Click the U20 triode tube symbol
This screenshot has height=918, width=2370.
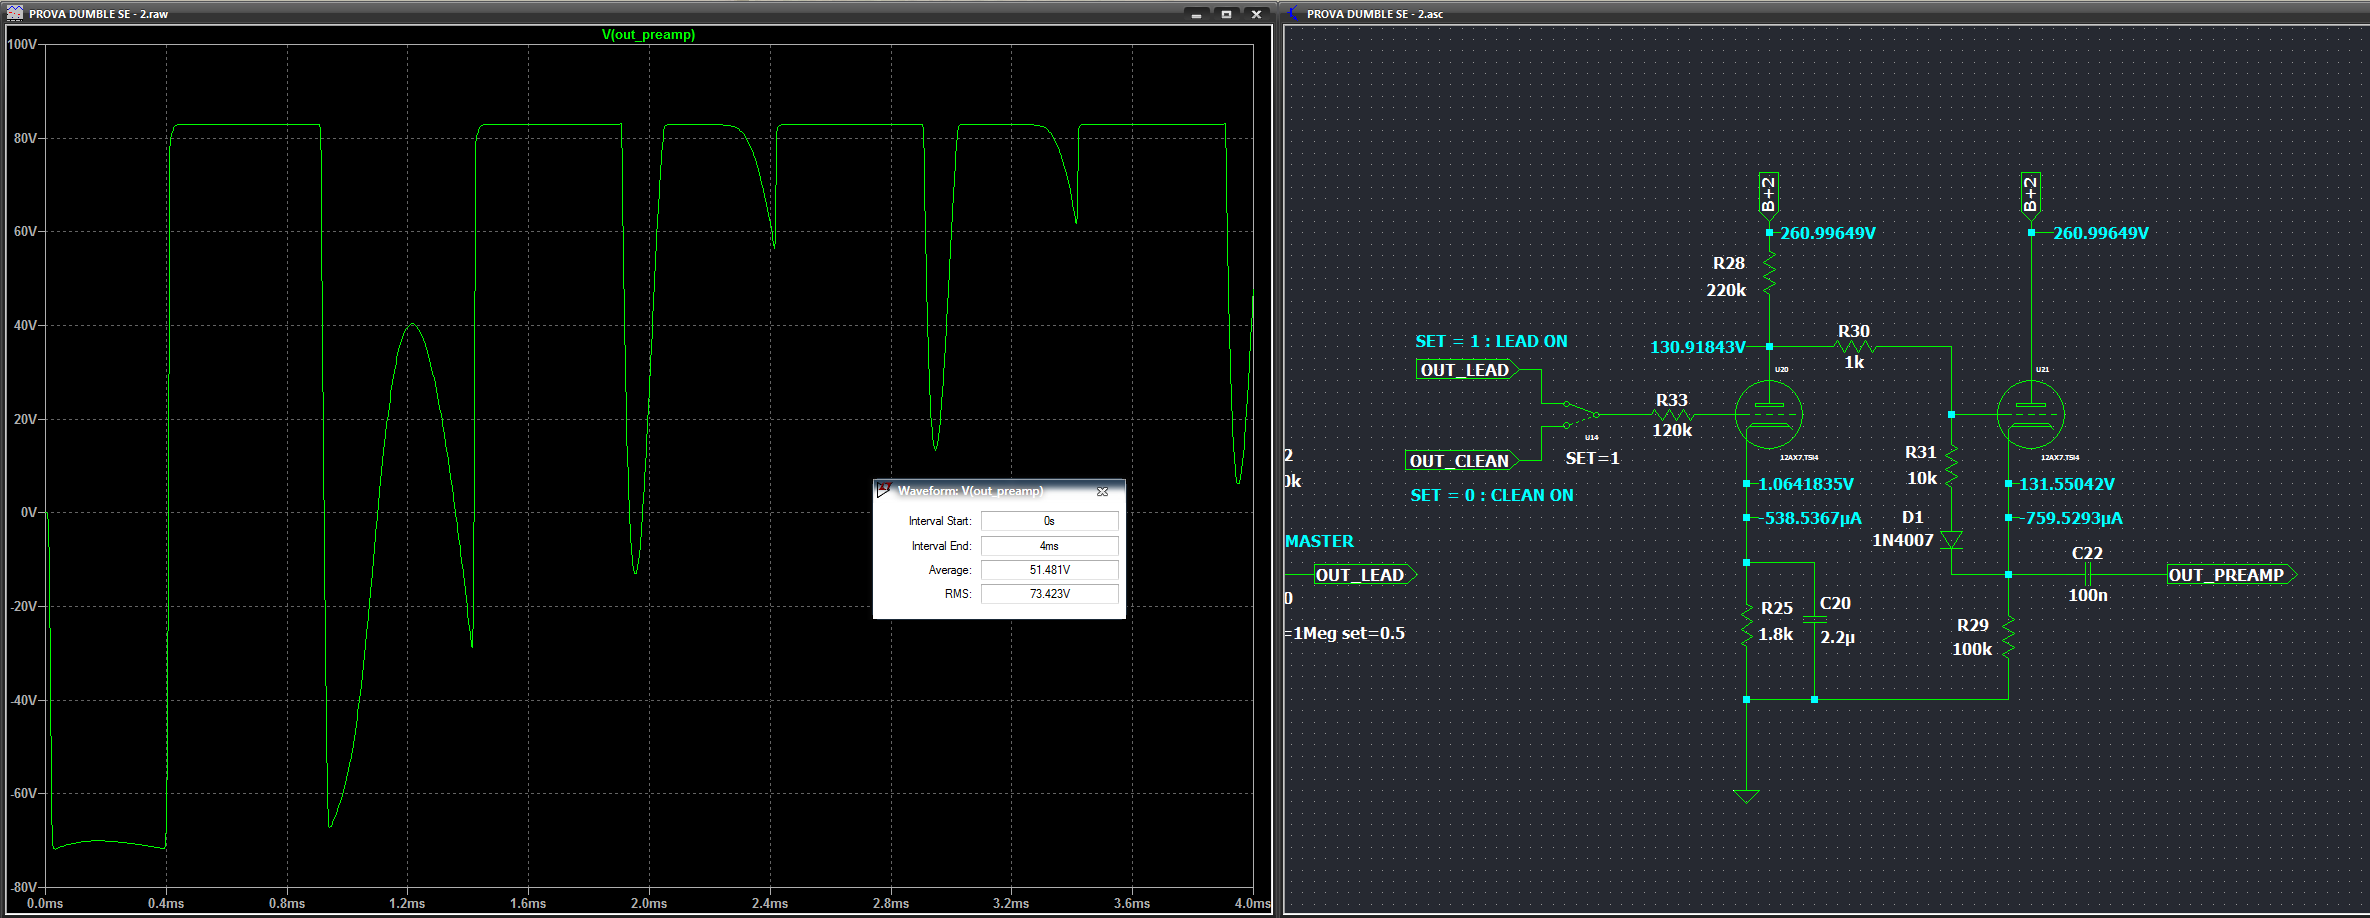[x=1768, y=414]
